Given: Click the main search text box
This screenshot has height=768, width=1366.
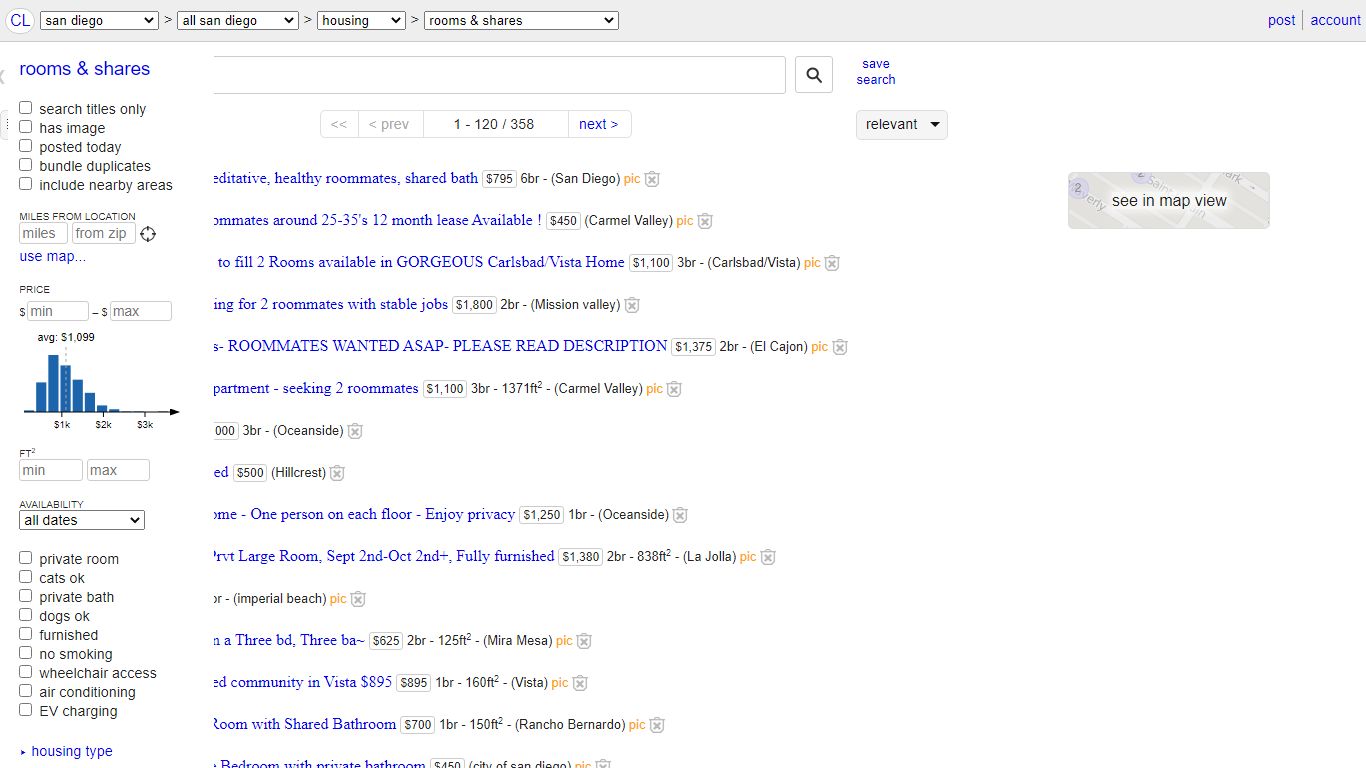Looking at the screenshot, I should 499,75.
